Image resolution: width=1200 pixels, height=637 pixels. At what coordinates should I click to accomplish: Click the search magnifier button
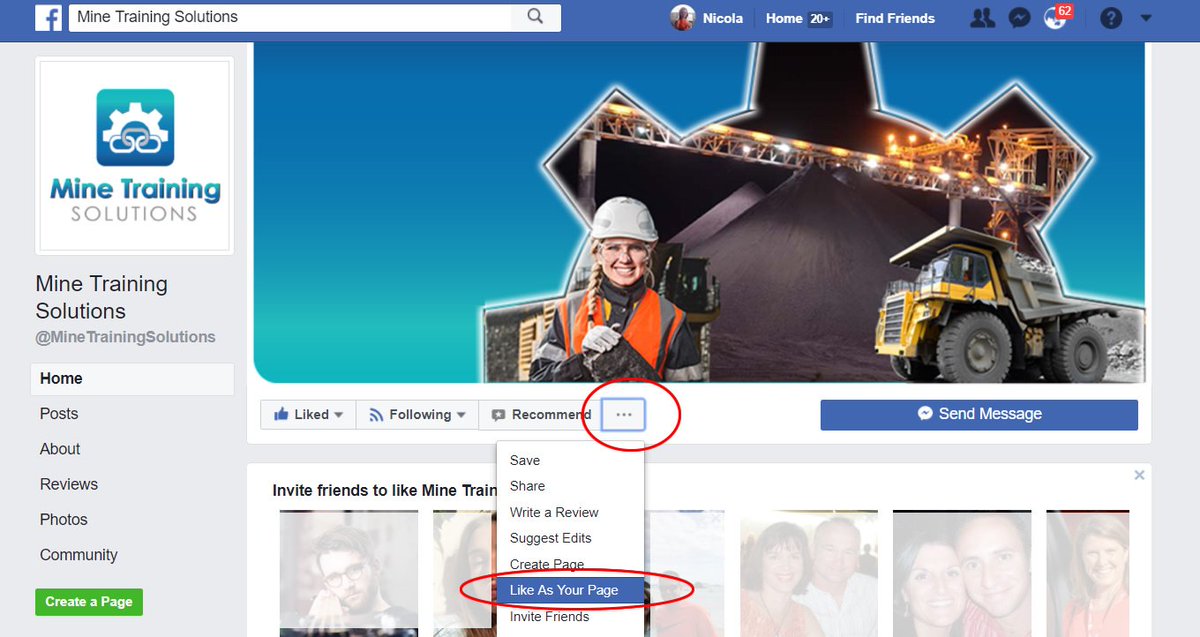point(535,17)
